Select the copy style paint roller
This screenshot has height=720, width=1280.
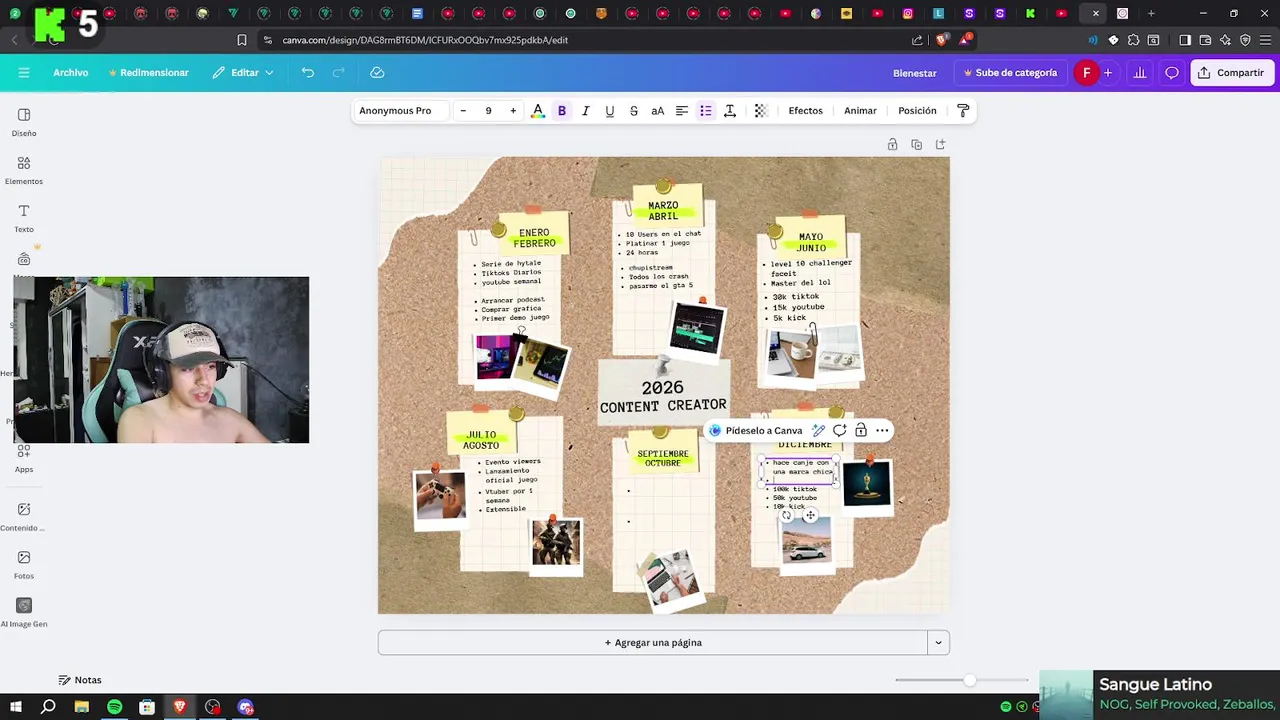tap(963, 111)
